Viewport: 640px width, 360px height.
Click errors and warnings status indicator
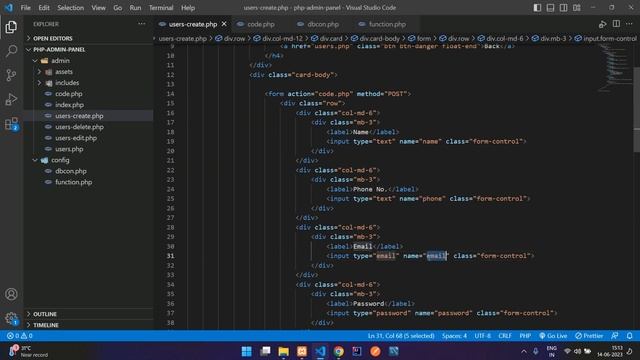19,336
